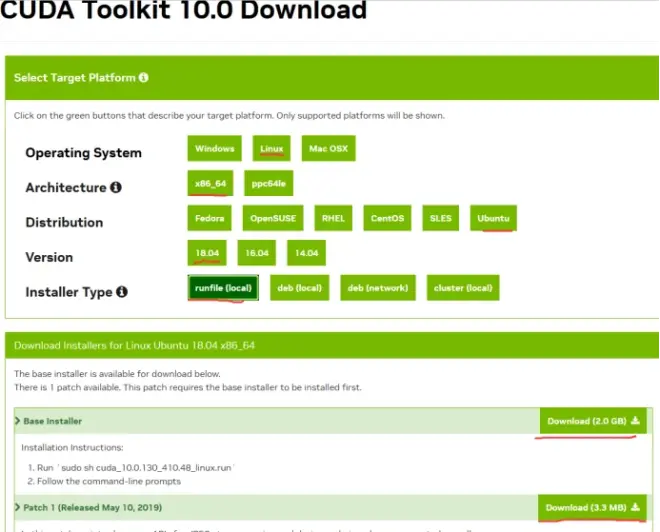Pick OpenSUSE distribution
This screenshot has width=660, height=532.
pyautogui.click(x=273, y=218)
